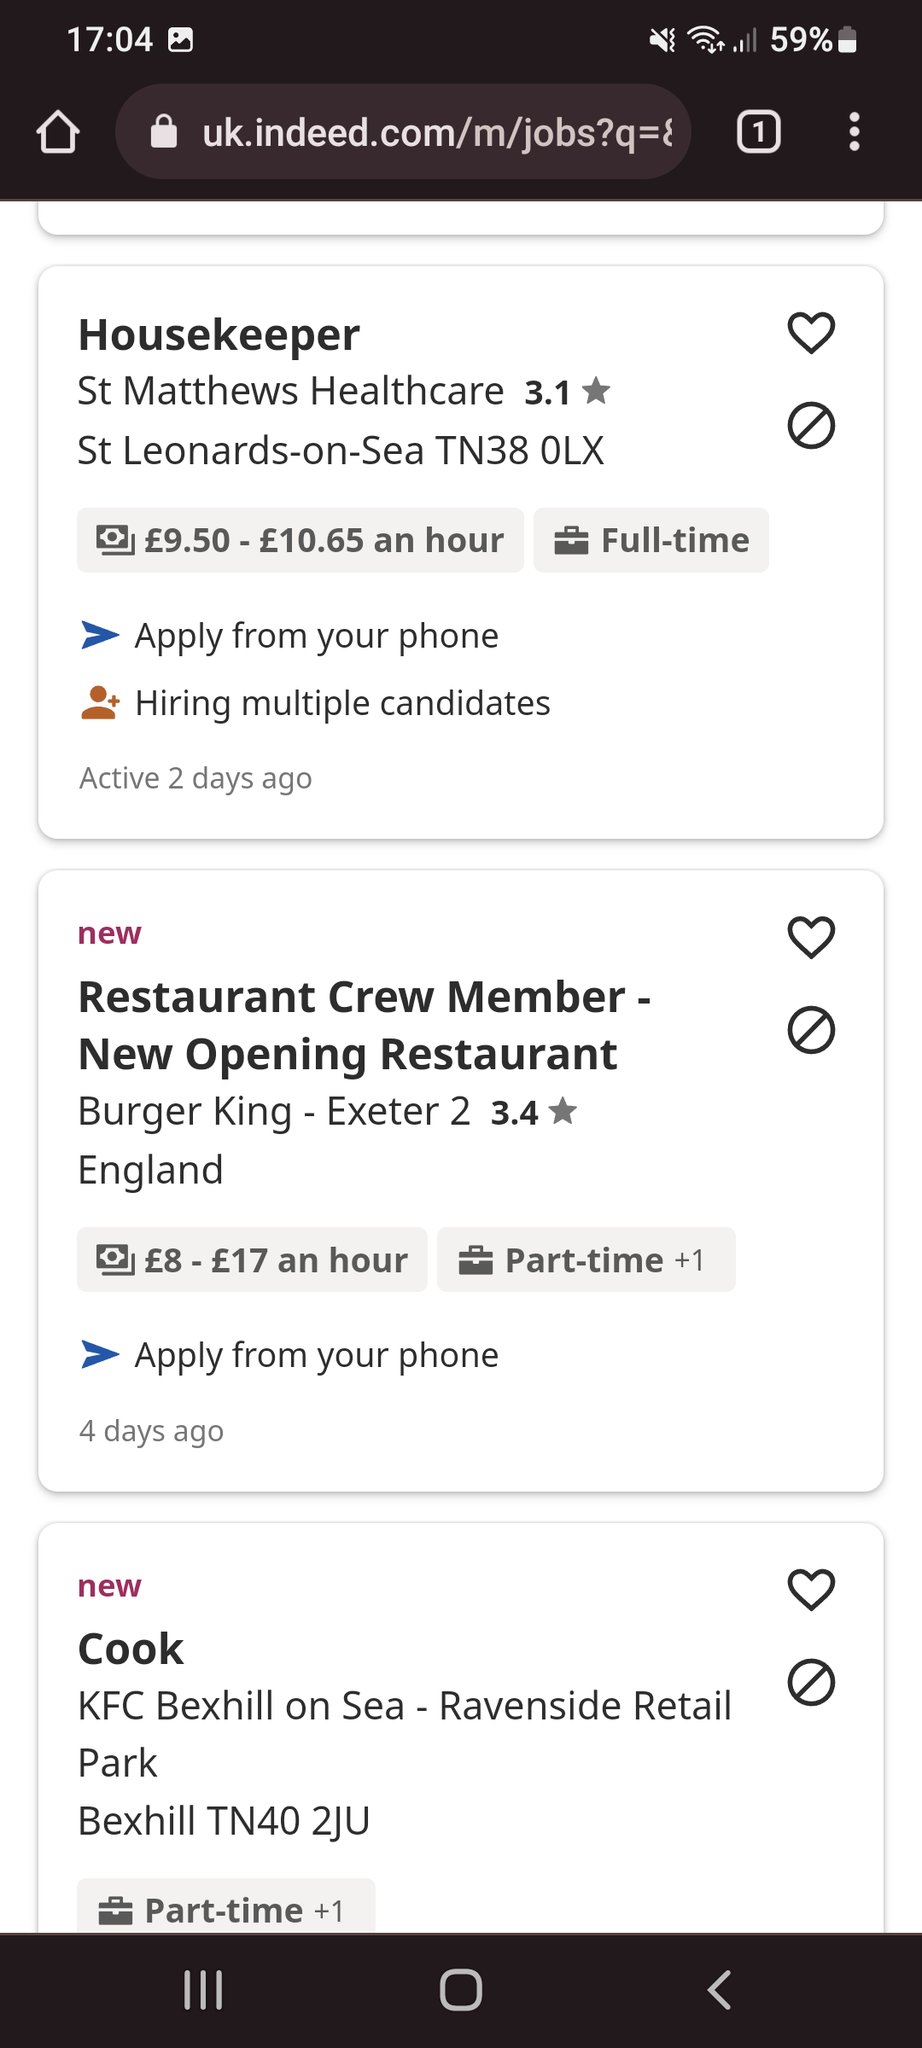Open the Cook job title

[x=131, y=1649]
